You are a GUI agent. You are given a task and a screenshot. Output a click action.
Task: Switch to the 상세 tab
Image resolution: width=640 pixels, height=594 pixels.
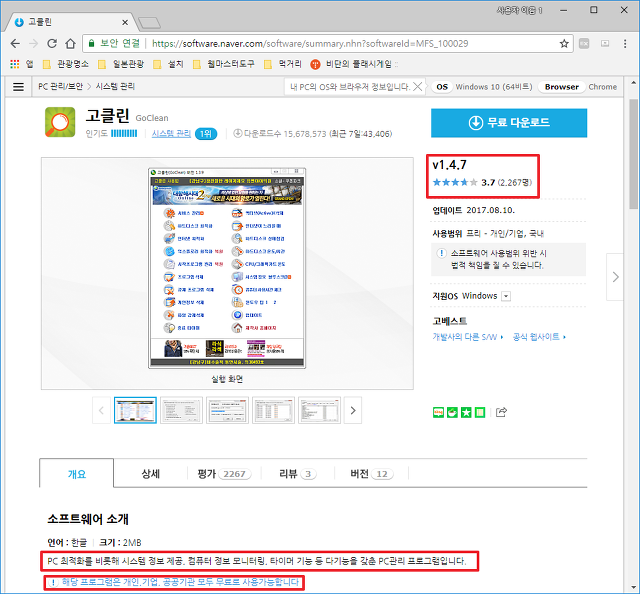click(x=151, y=474)
